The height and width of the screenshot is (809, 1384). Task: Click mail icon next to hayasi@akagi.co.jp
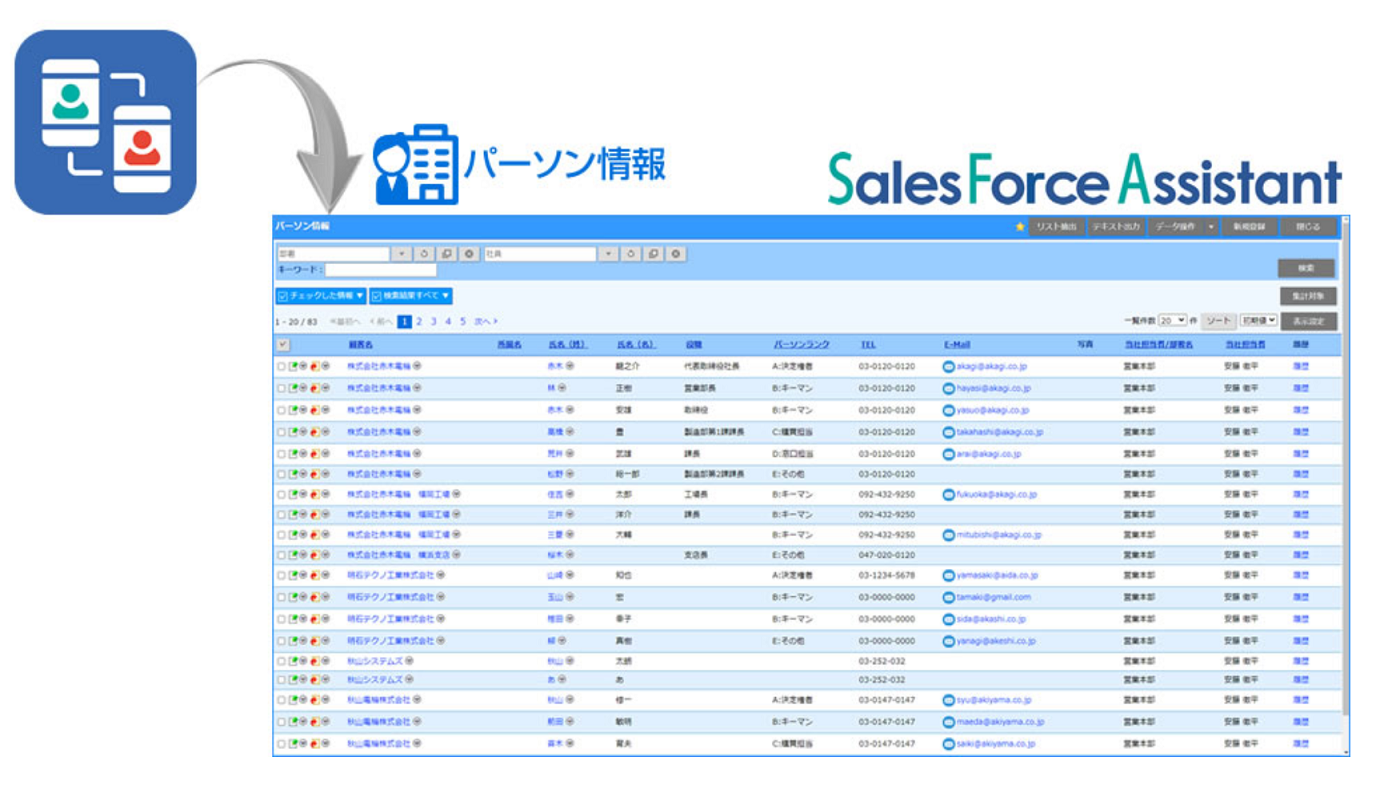[x=948, y=388]
